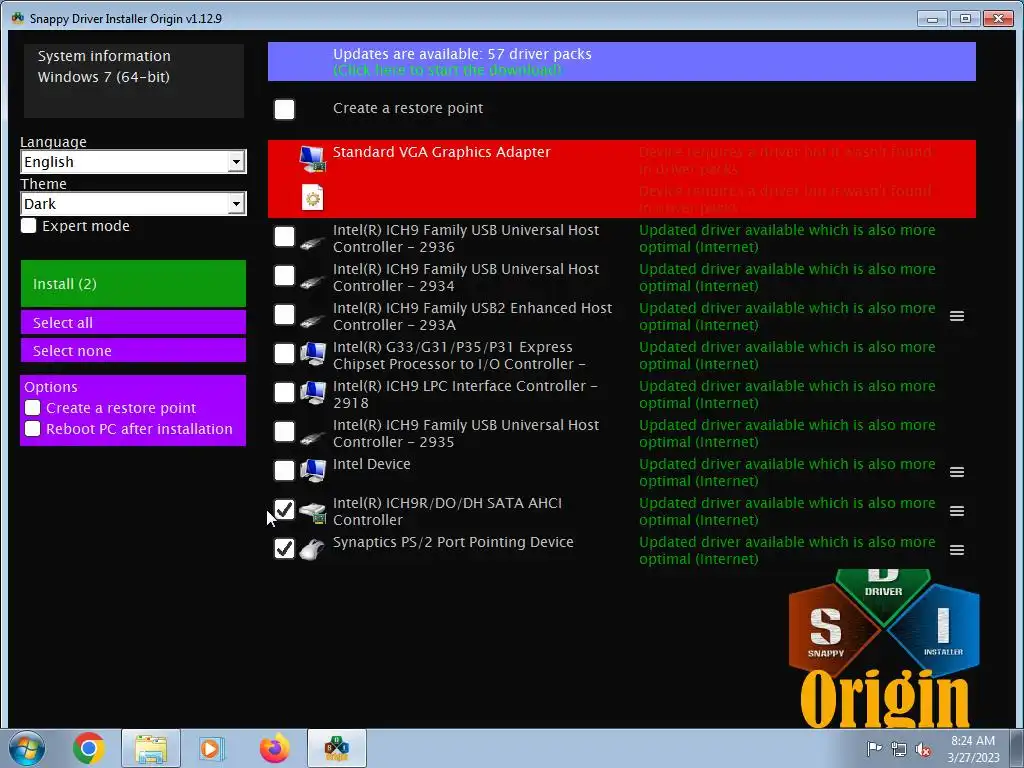Screen dimensions: 1024x768
Task: Open Windows Media Player from the taskbar
Action: pyautogui.click(x=211, y=748)
